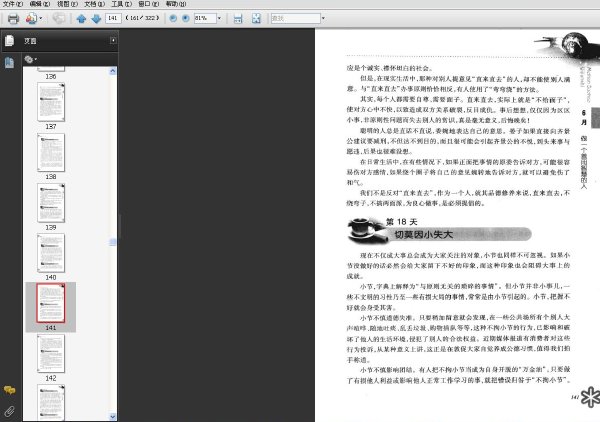Open the pages panel icon in sidebar
The width and height of the screenshot is (600, 422).
(9, 62)
